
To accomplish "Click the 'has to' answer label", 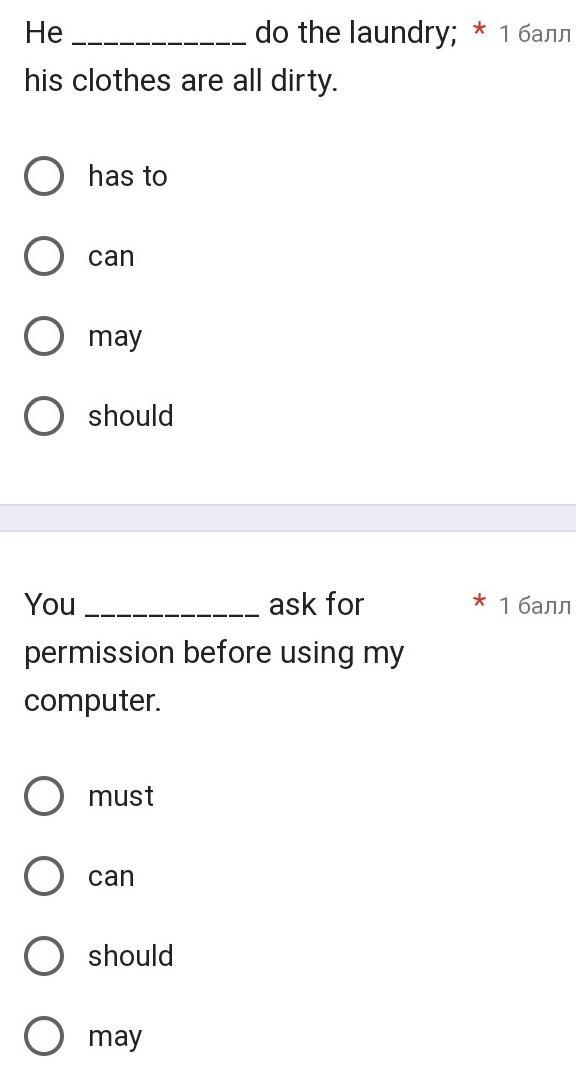I will 127,176.
